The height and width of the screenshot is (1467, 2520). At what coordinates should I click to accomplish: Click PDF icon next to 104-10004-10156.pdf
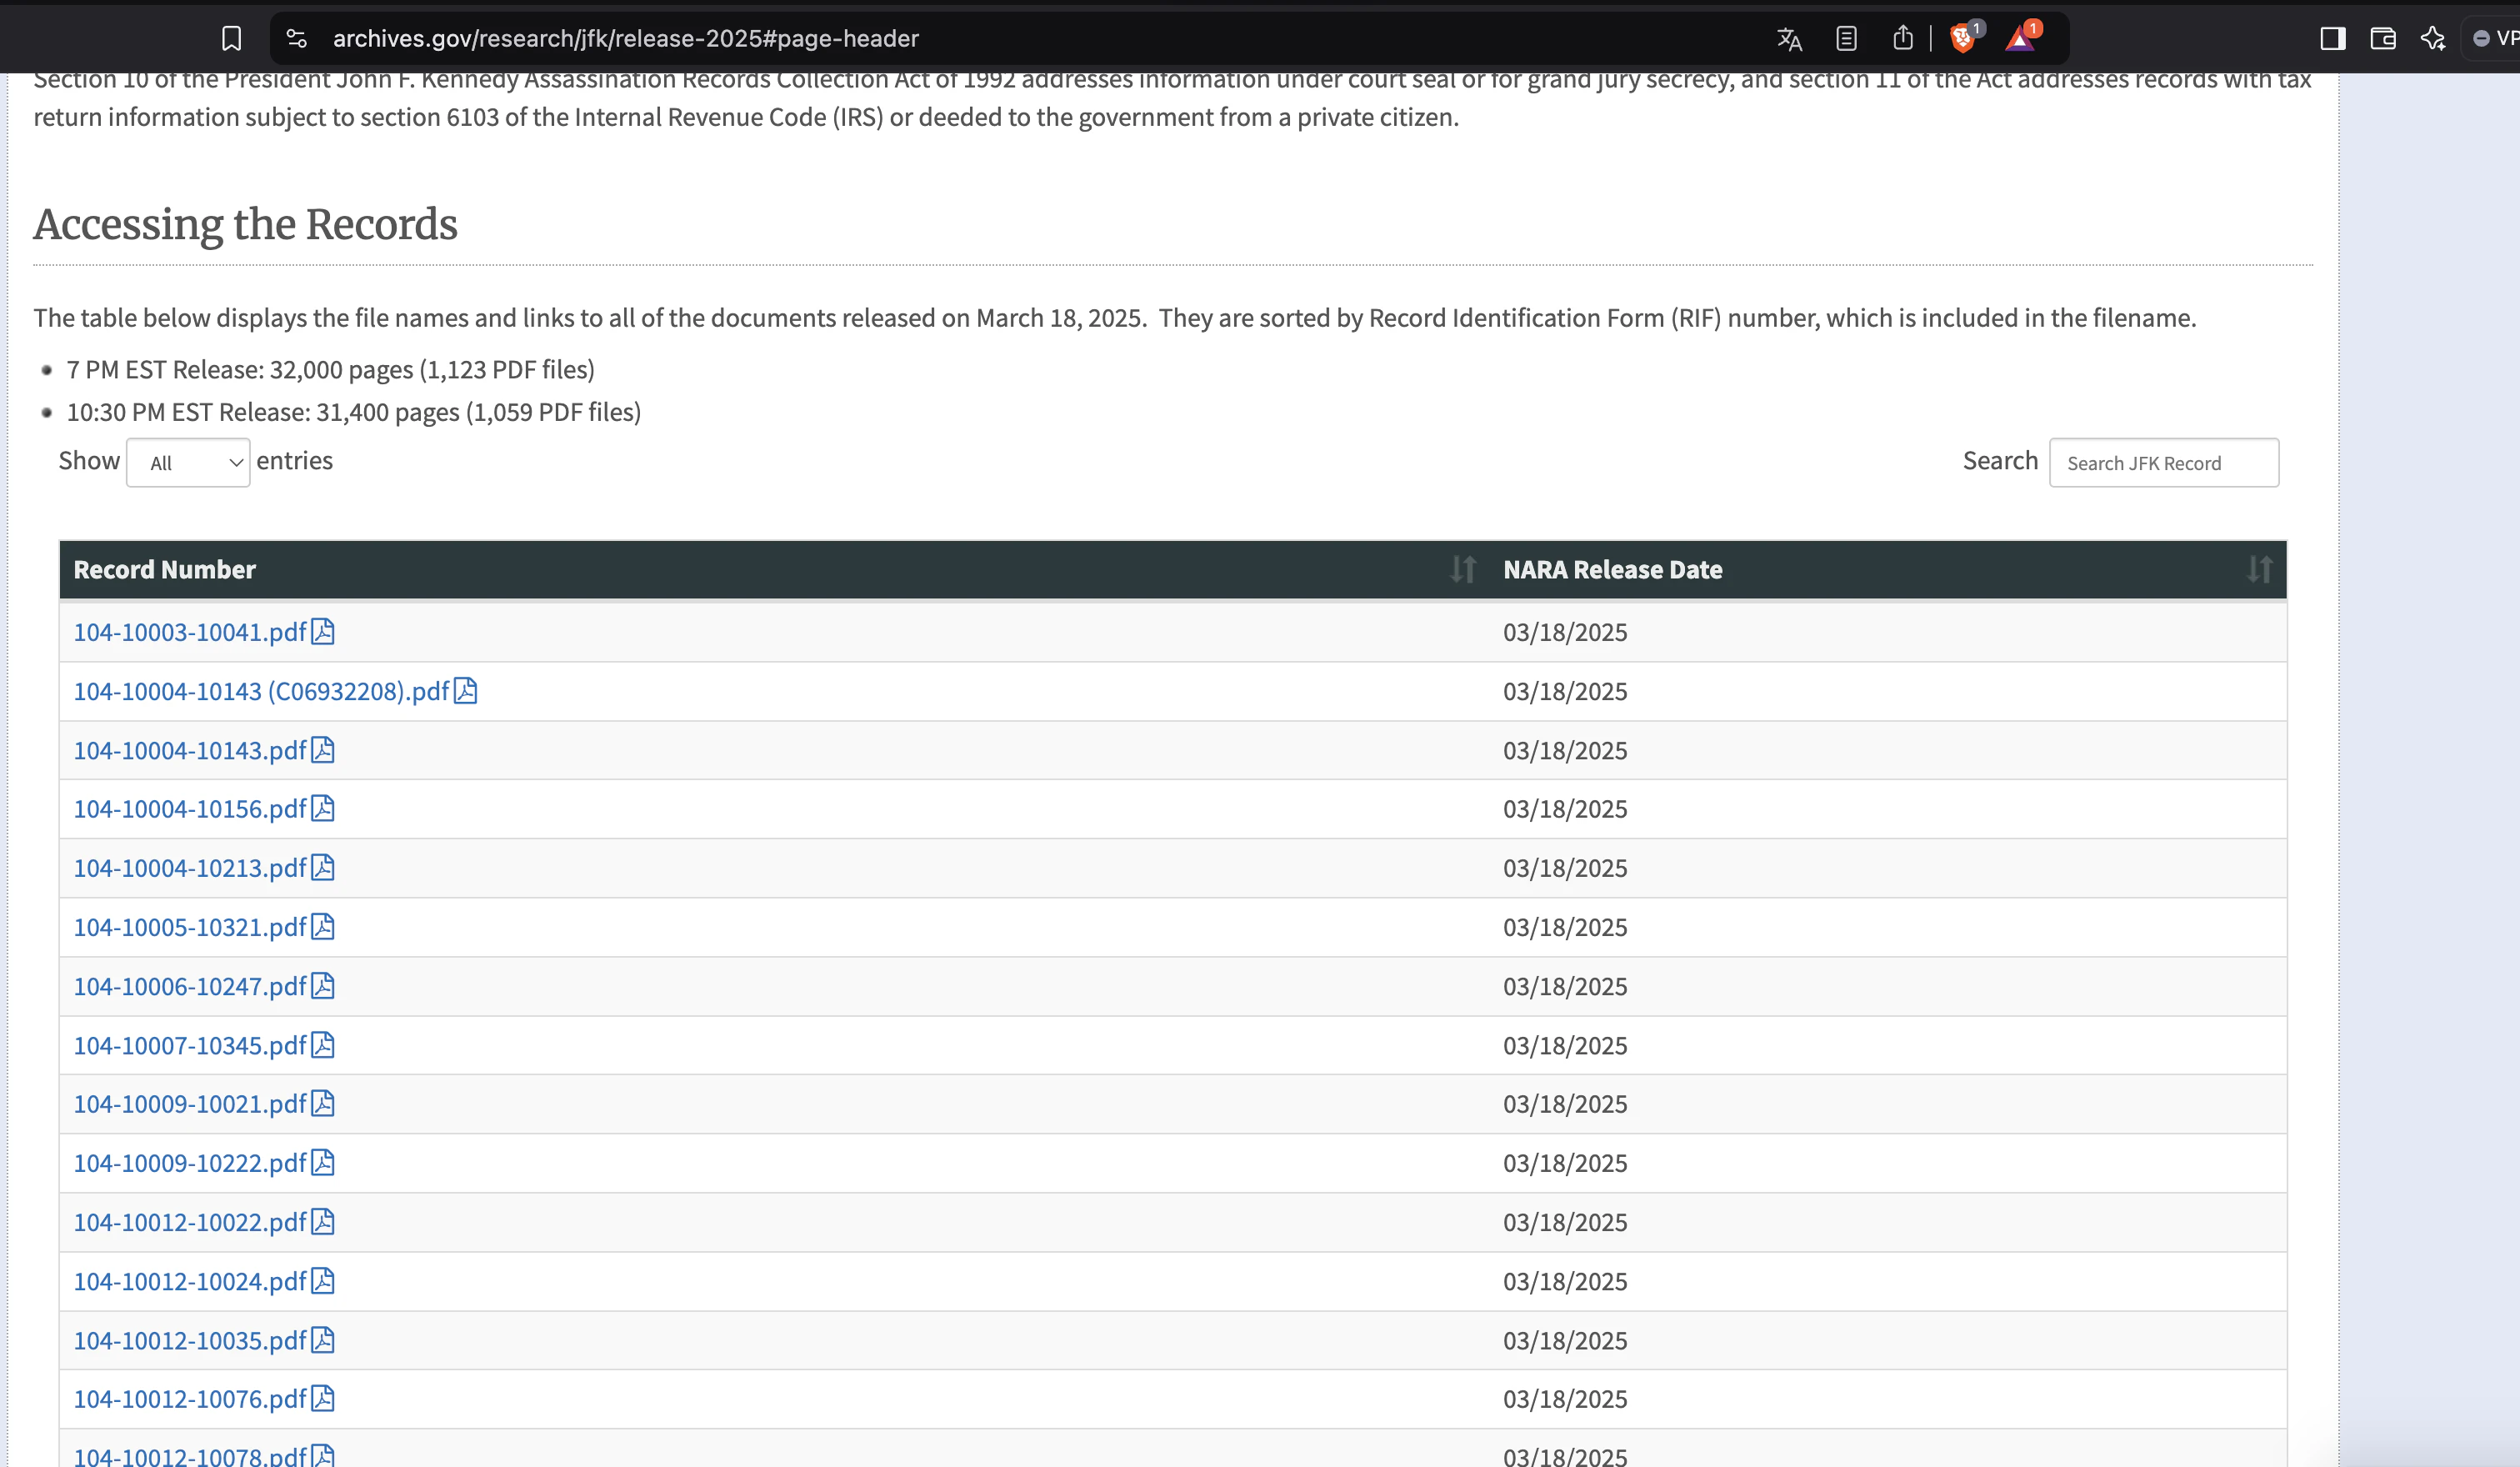point(322,807)
